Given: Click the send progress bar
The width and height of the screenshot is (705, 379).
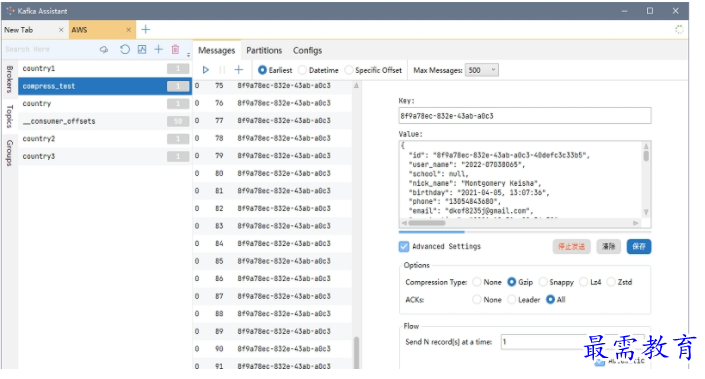Looking at the screenshot, I should click(525, 232).
